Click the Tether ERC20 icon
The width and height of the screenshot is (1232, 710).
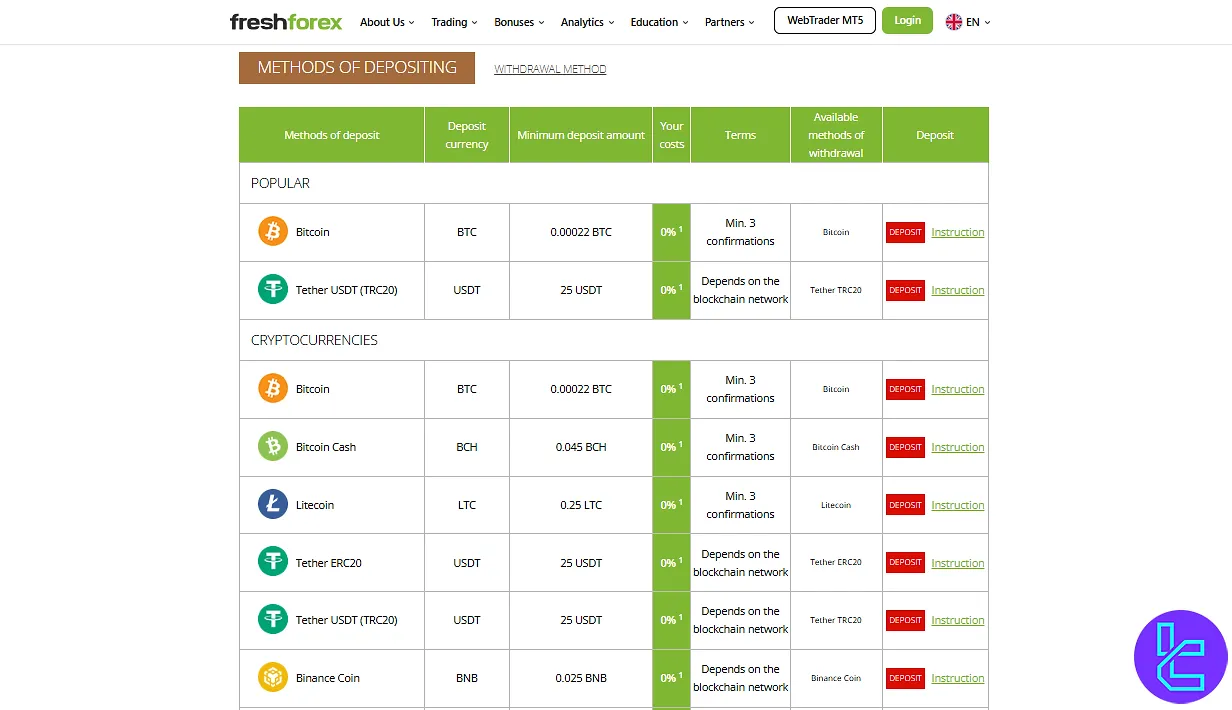click(x=272, y=562)
